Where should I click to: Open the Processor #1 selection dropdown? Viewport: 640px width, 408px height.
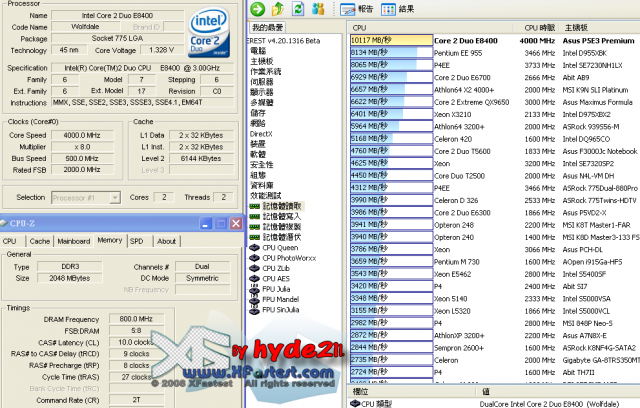[116, 198]
